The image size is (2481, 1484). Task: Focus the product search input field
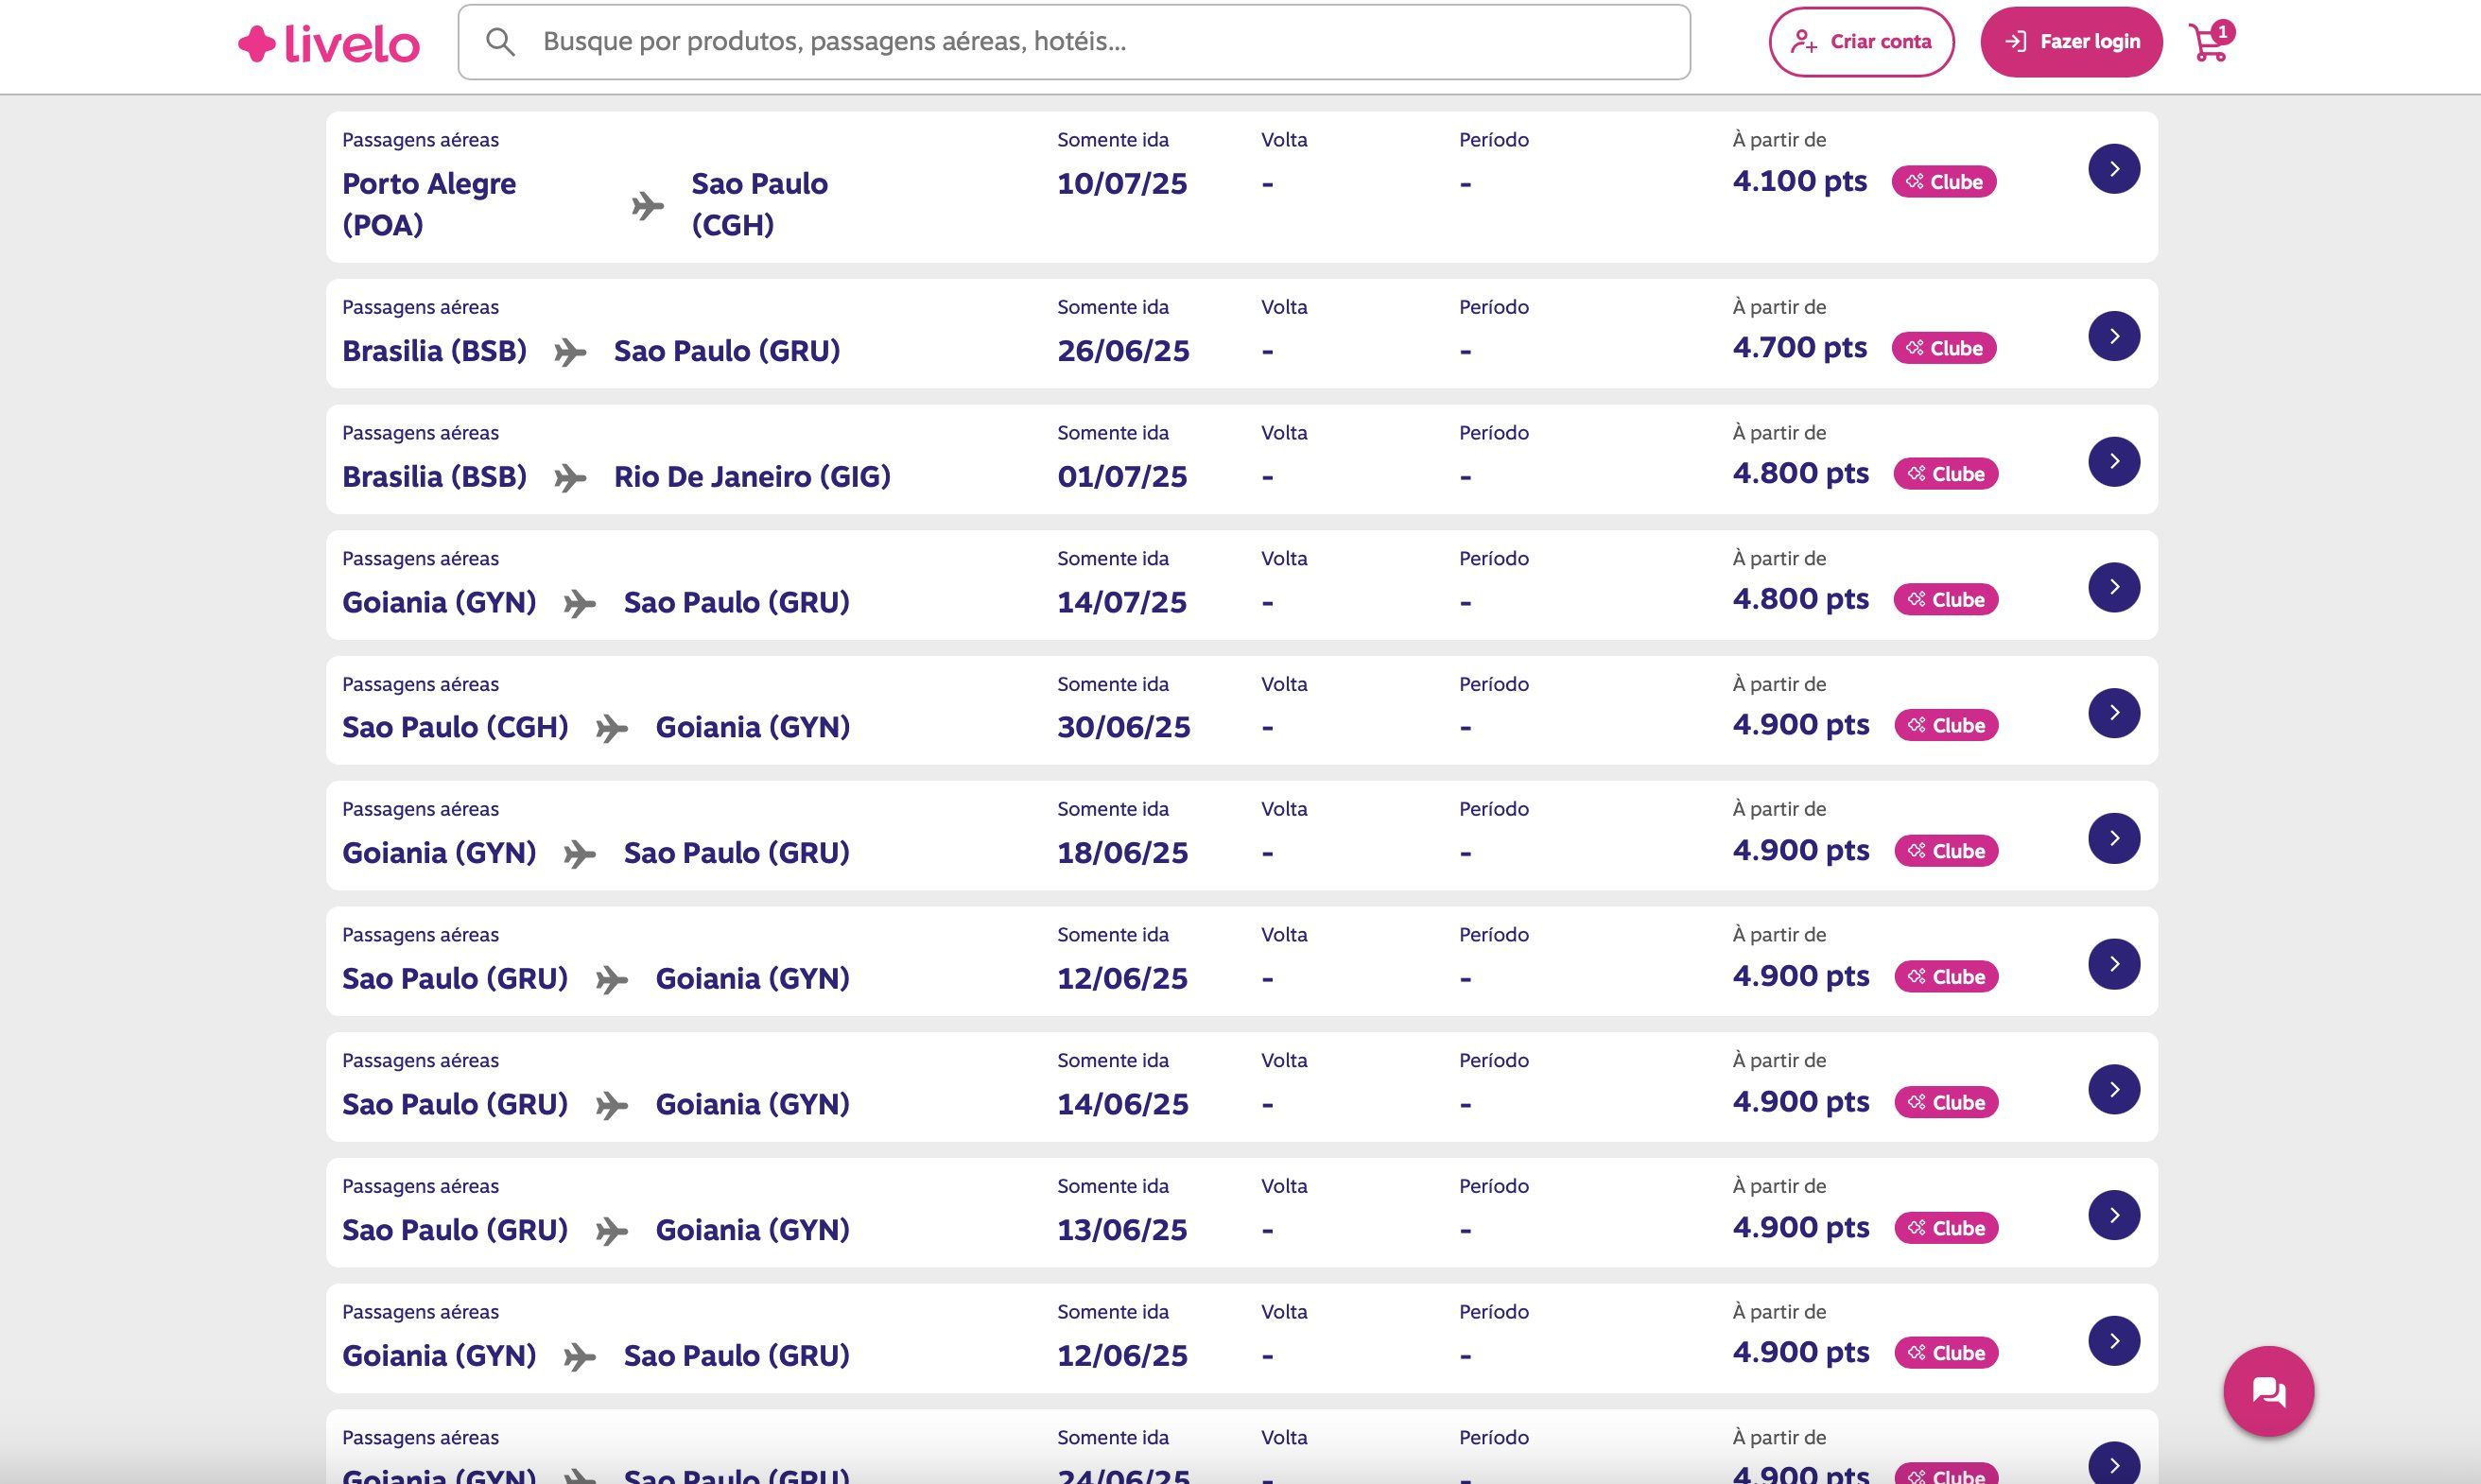click(1100, 42)
